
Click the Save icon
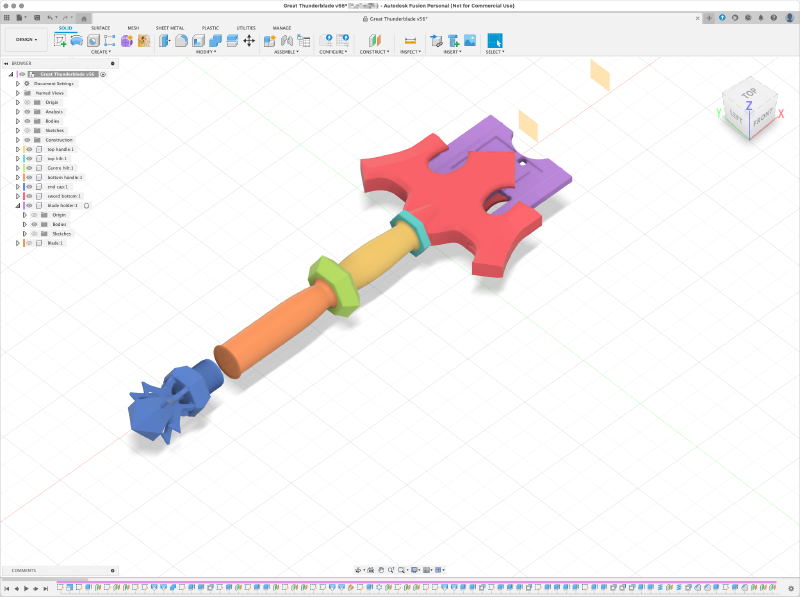pyautogui.click(x=37, y=18)
